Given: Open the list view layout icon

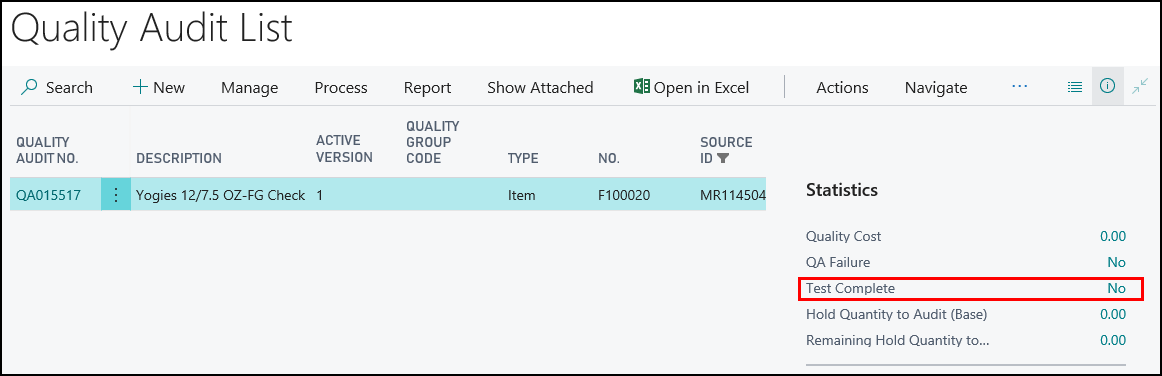Looking at the screenshot, I should coord(1074,87).
